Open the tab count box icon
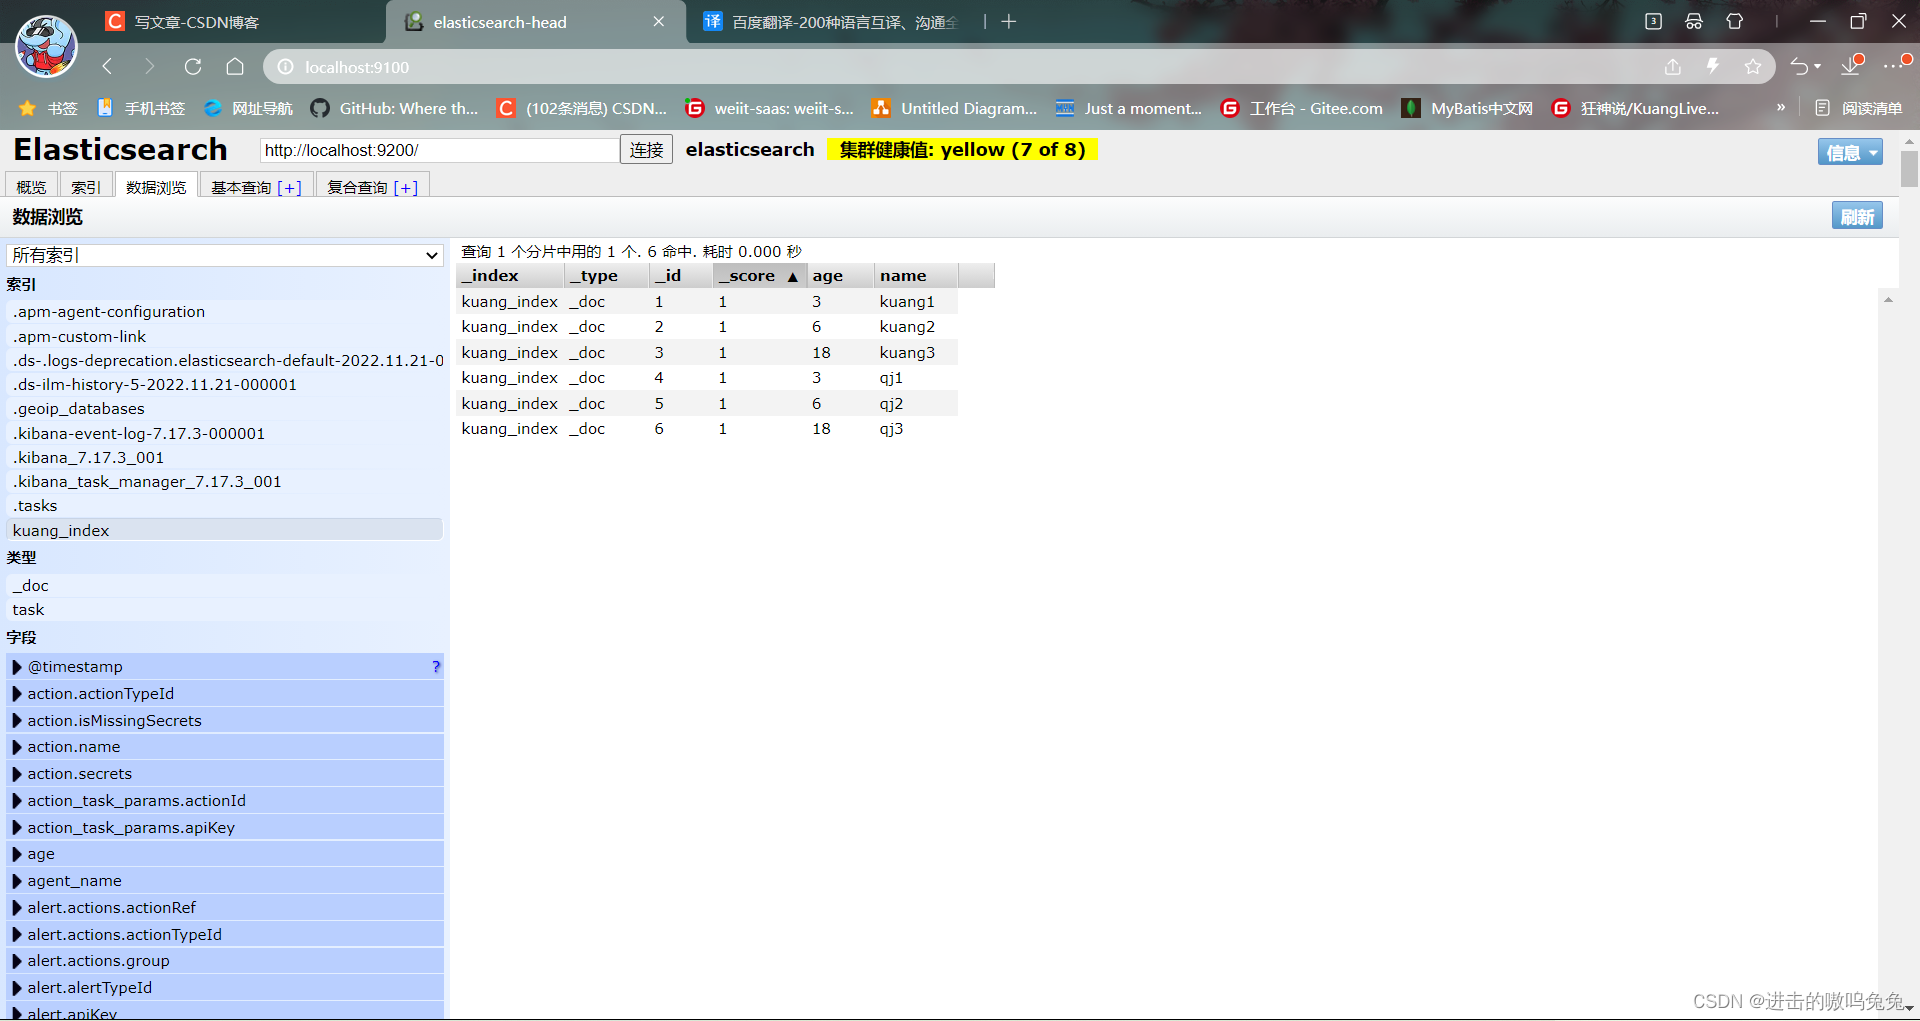The image size is (1920, 1021). tap(1653, 21)
